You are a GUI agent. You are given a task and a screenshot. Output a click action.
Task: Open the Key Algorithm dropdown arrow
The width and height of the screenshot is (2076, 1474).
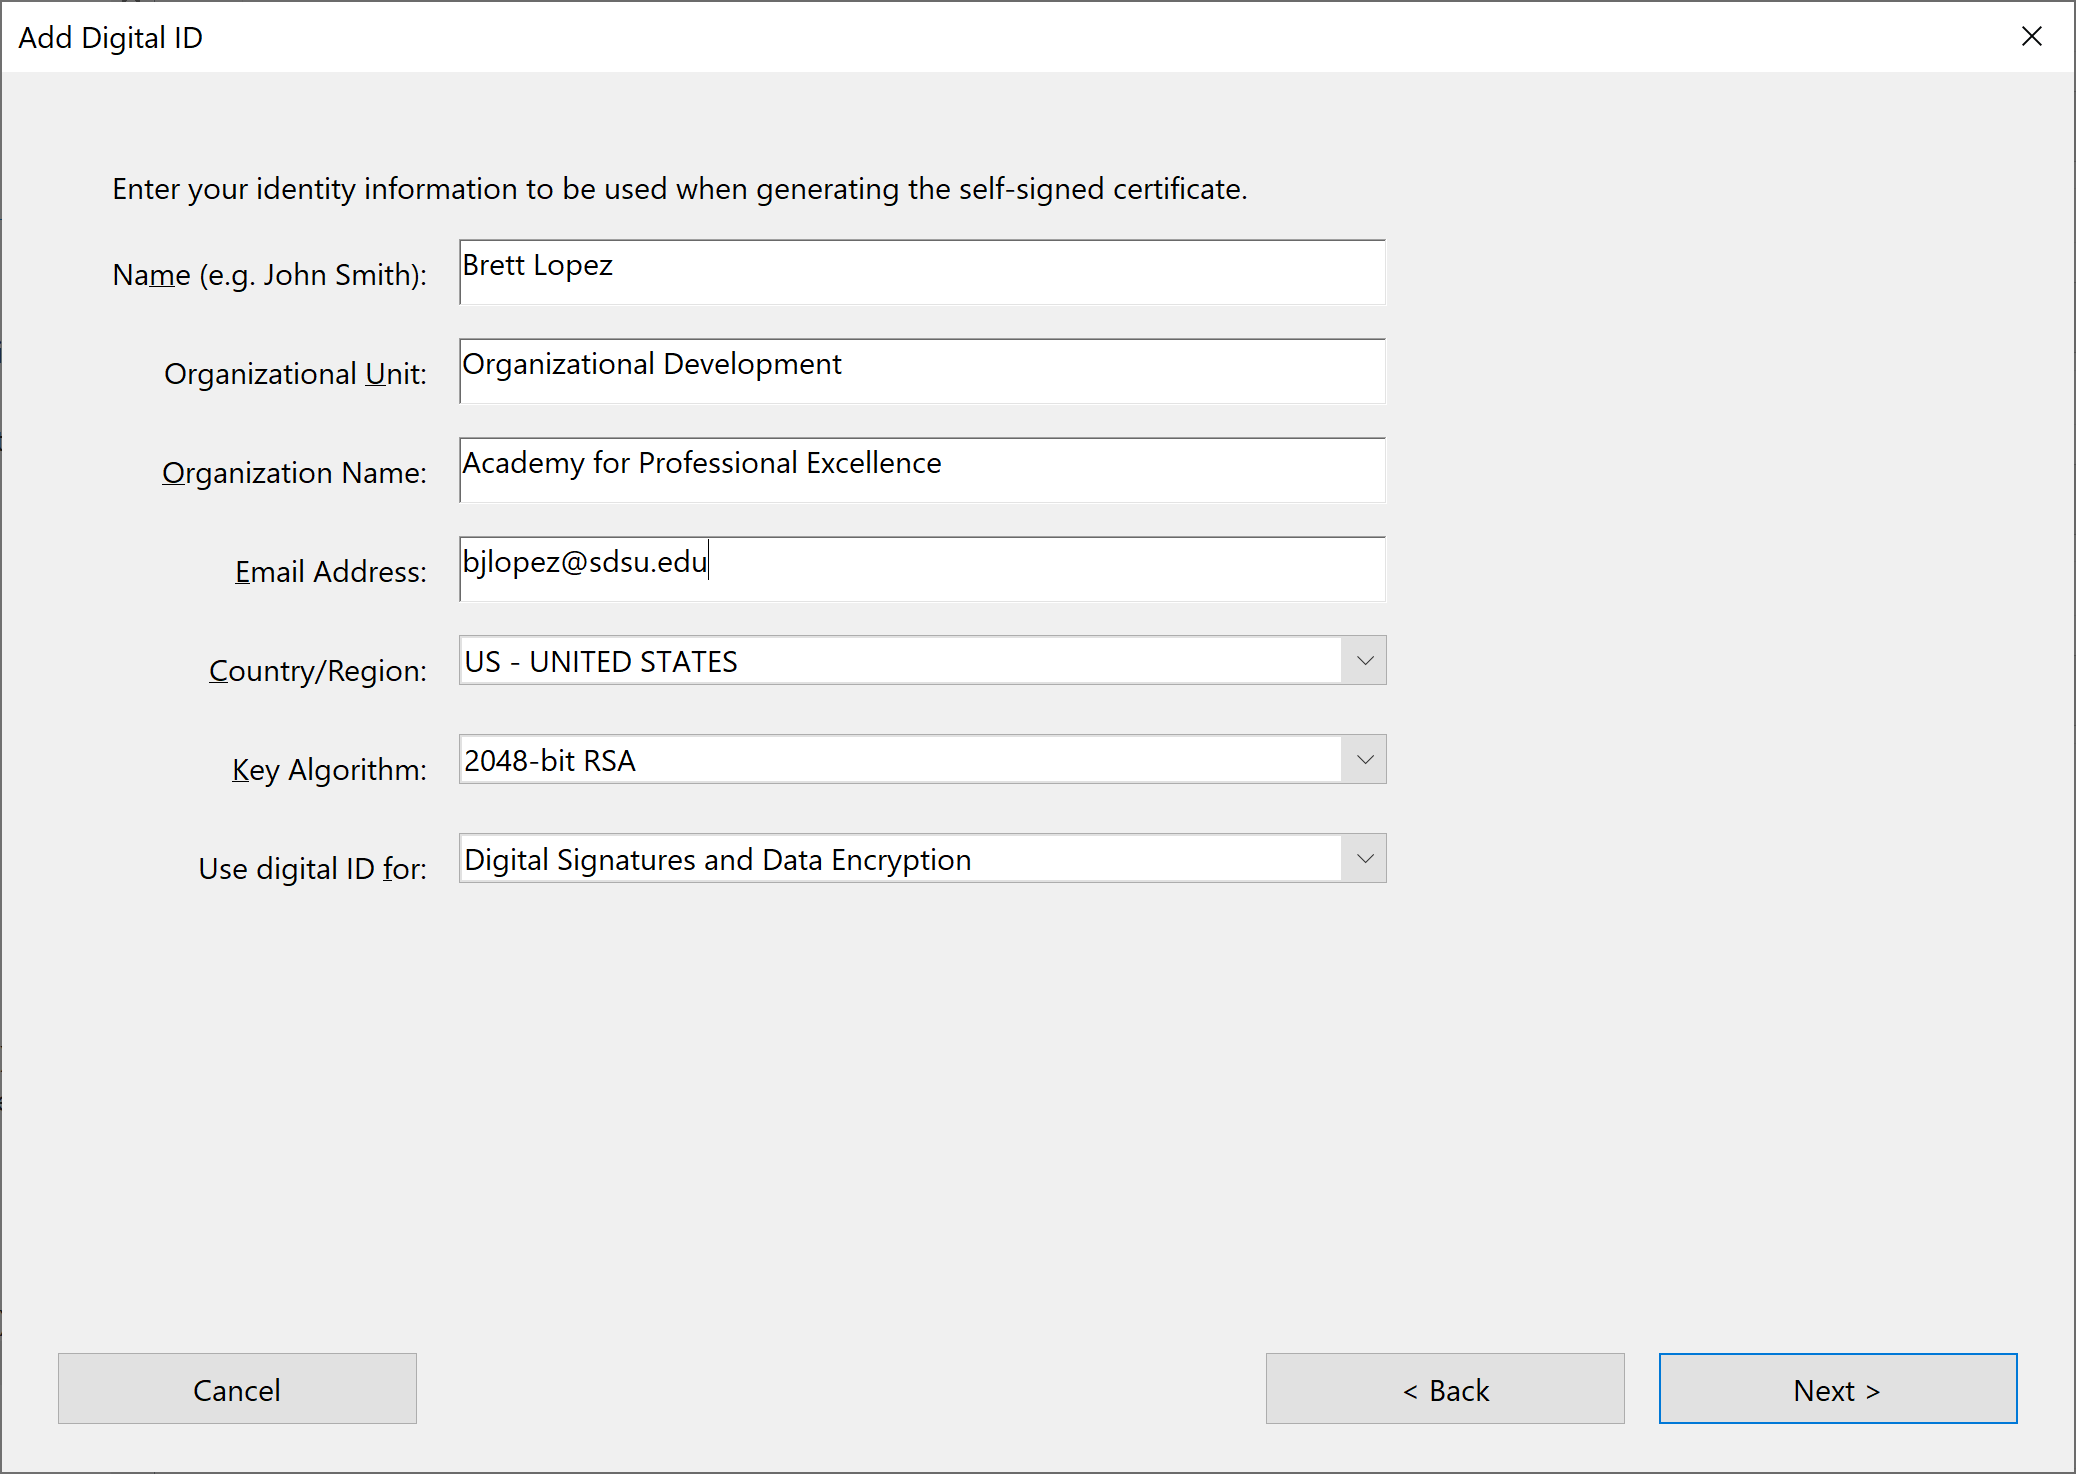[1364, 760]
